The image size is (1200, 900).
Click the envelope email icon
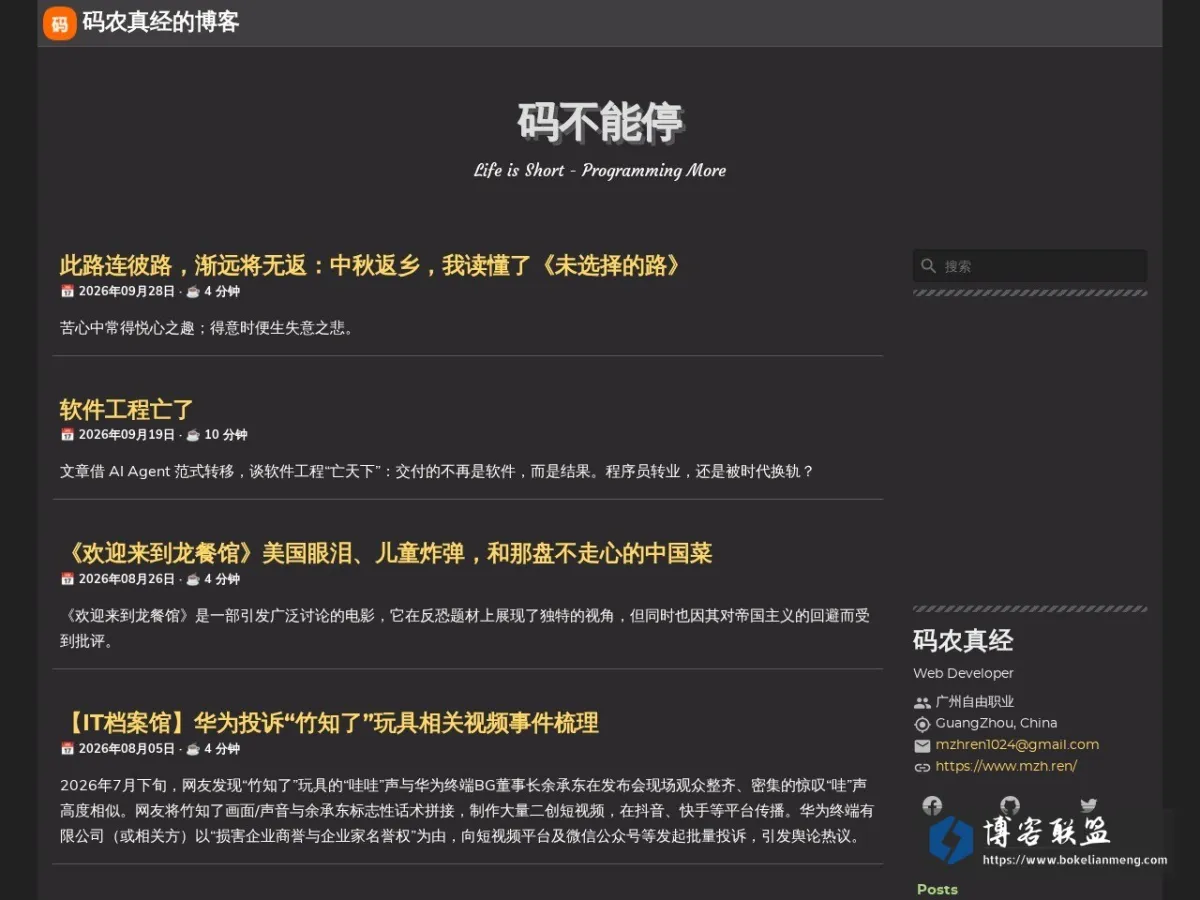[x=922, y=746]
